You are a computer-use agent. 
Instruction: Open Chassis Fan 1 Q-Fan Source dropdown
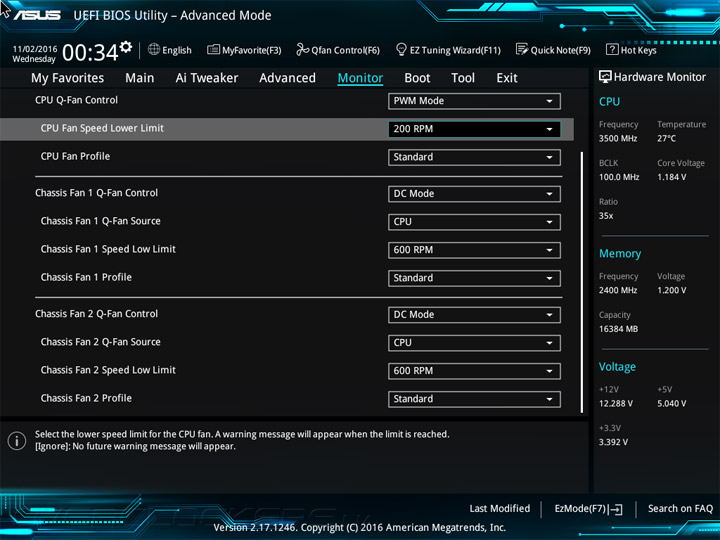pyautogui.click(x=474, y=222)
